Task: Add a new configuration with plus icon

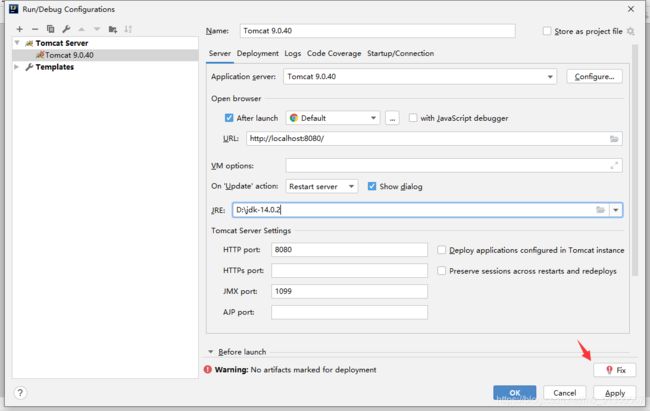Action: (x=19, y=29)
